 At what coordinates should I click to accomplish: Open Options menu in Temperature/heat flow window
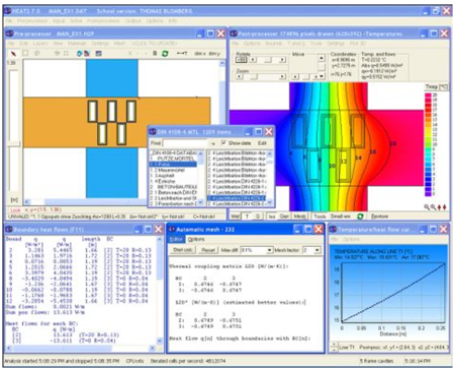click(x=351, y=239)
